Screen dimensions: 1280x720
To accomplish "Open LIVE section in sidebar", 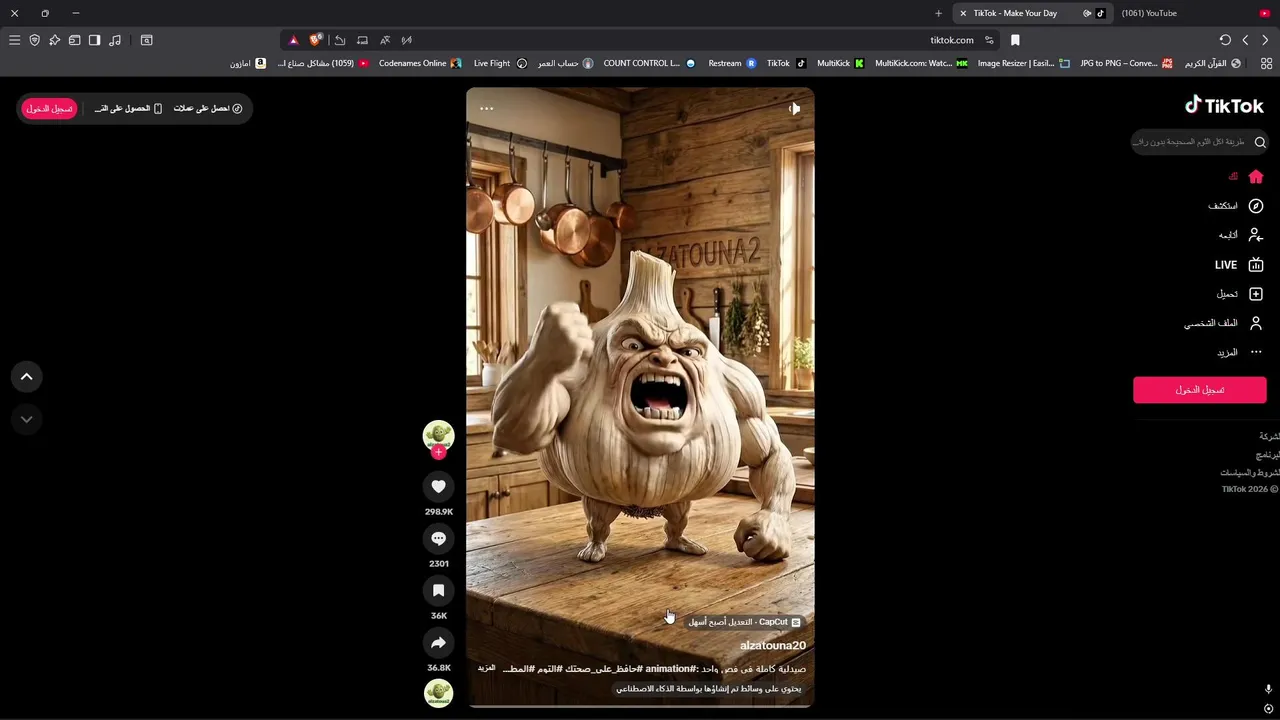I will click(1239, 265).
